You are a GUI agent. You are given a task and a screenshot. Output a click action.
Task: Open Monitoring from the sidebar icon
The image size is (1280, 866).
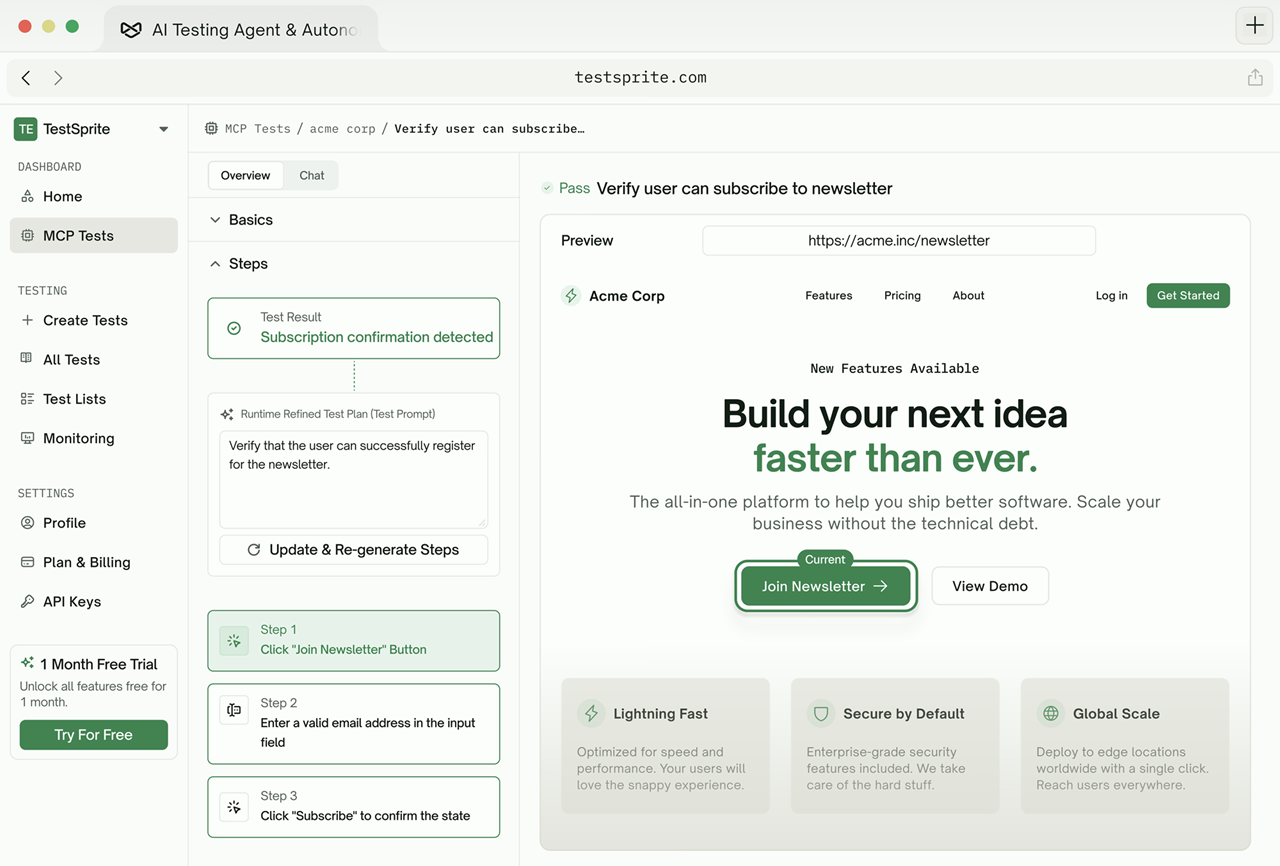coord(28,438)
